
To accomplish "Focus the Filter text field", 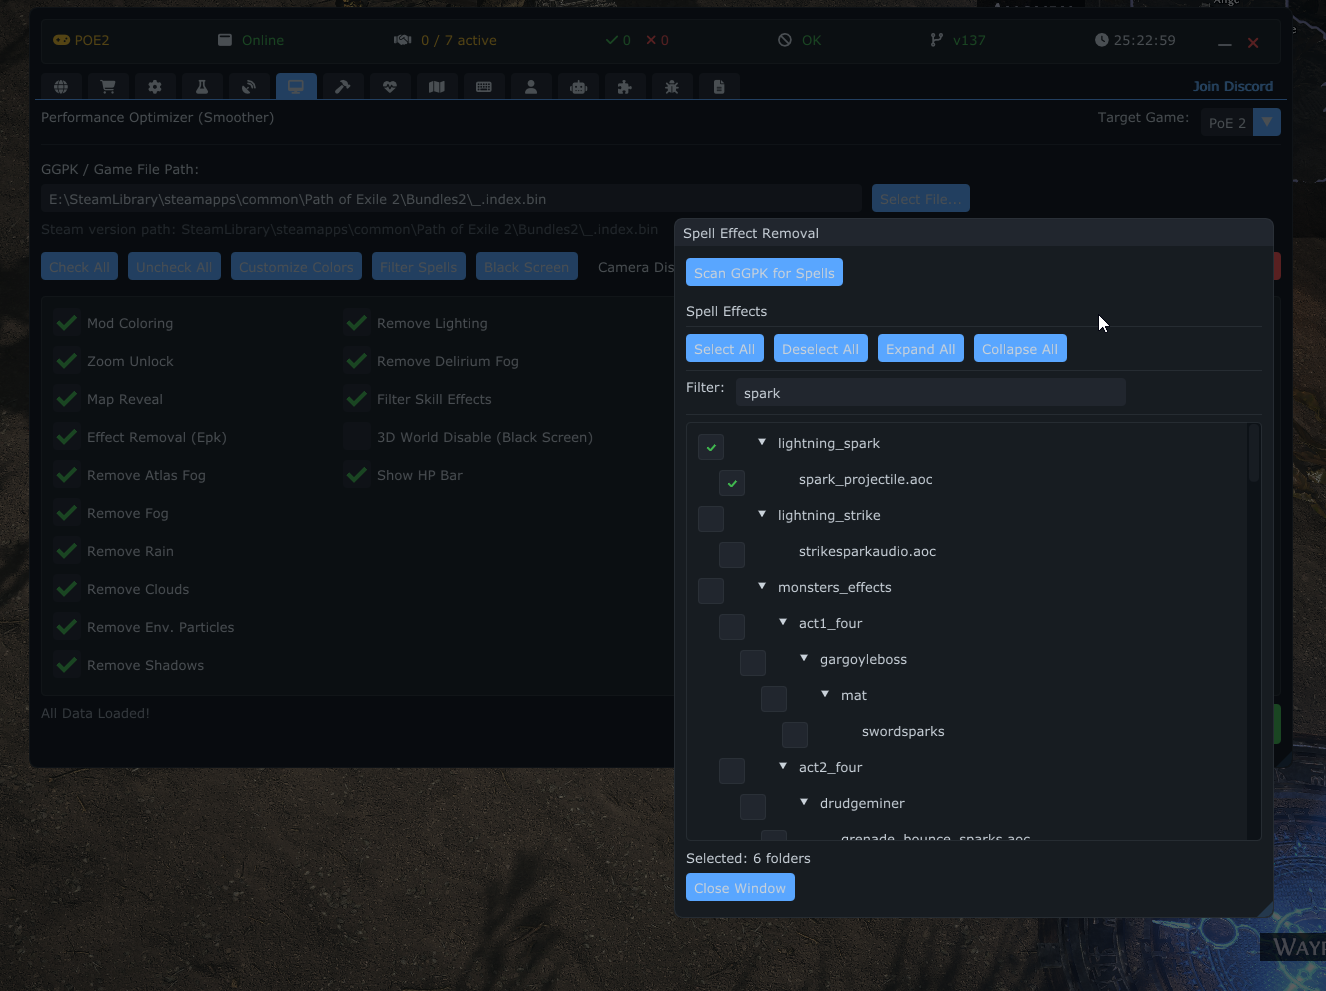I will coord(931,392).
